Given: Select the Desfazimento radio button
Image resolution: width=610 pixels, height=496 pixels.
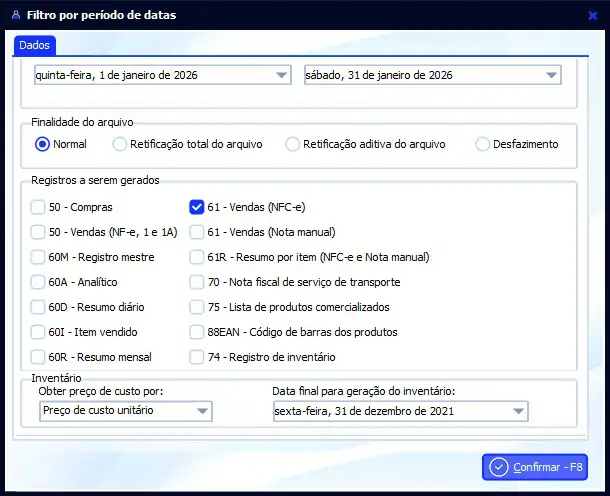Looking at the screenshot, I should [x=483, y=144].
